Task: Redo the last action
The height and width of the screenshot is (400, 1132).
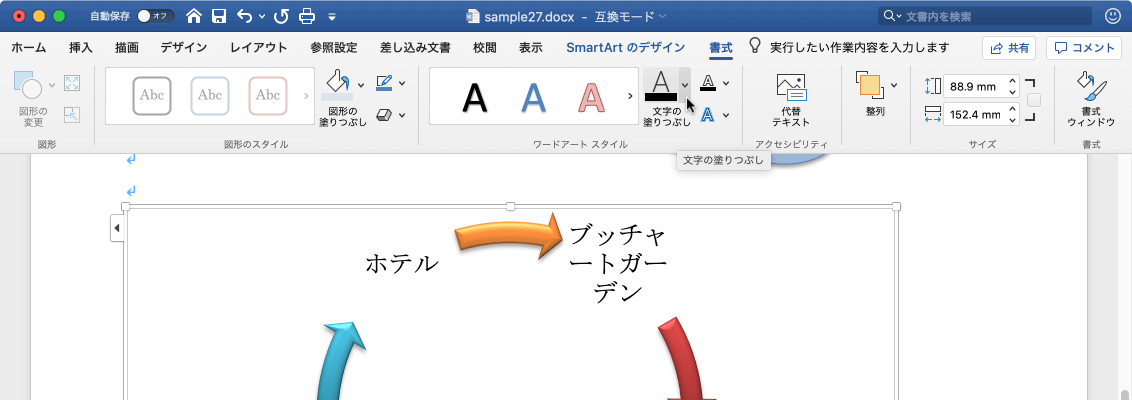Action: click(281, 15)
